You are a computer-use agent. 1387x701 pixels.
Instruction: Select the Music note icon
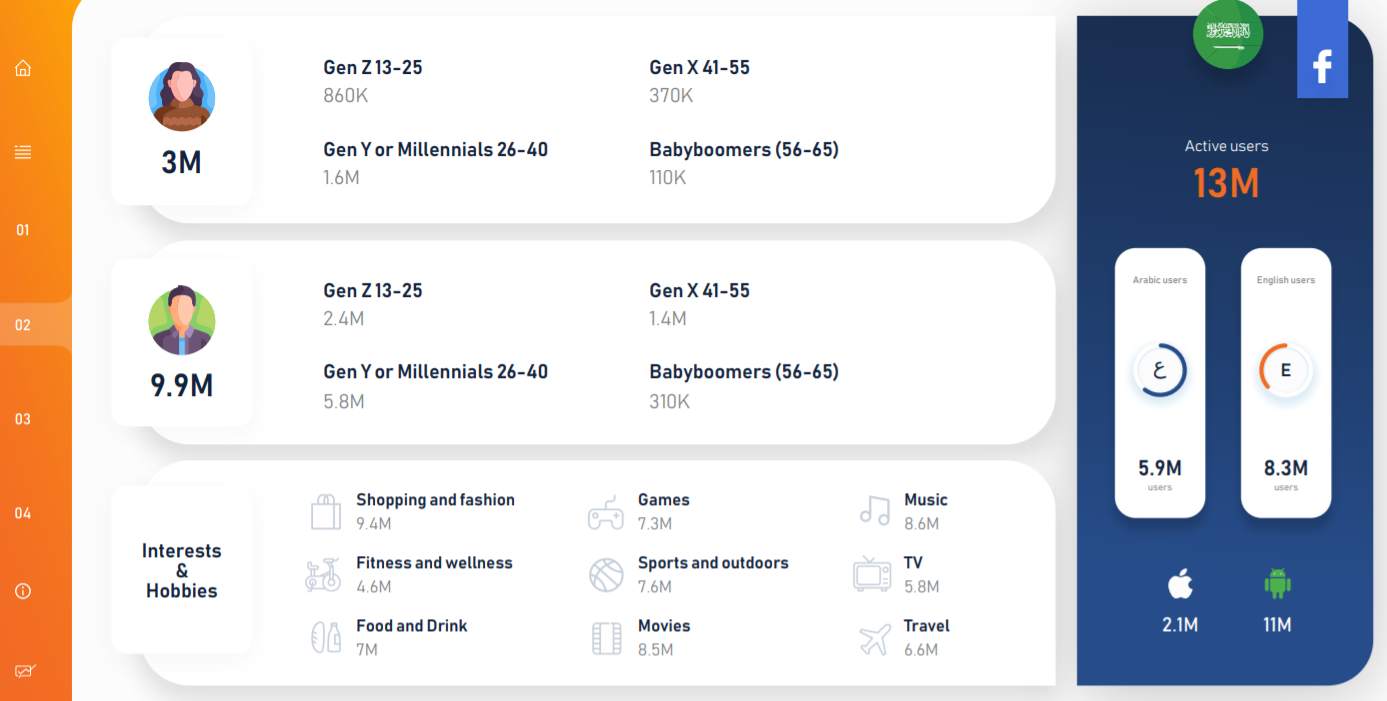coord(875,510)
